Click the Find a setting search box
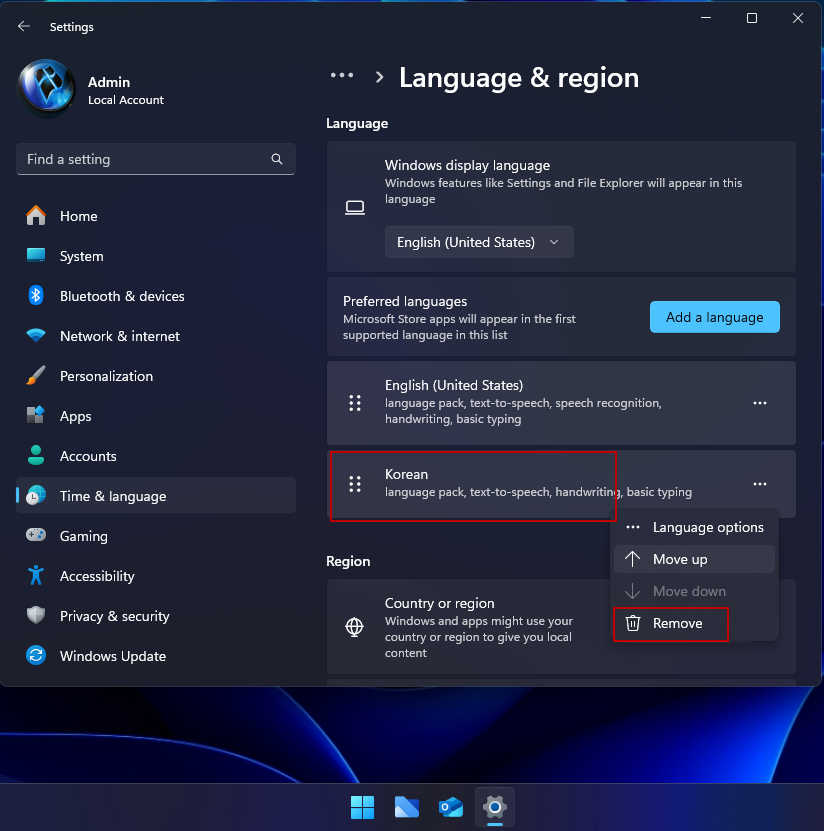The image size is (824, 831). click(x=156, y=159)
